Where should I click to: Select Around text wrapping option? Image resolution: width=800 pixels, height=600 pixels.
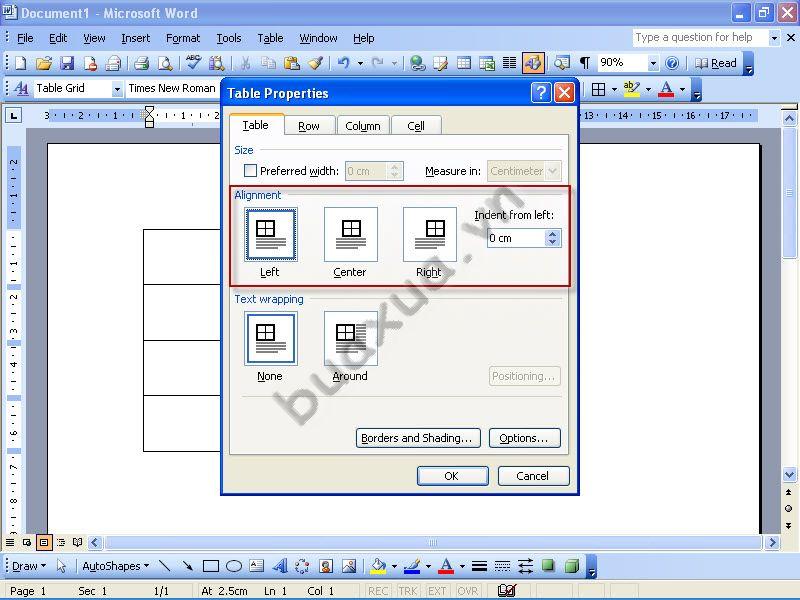(x=351, y=339)
